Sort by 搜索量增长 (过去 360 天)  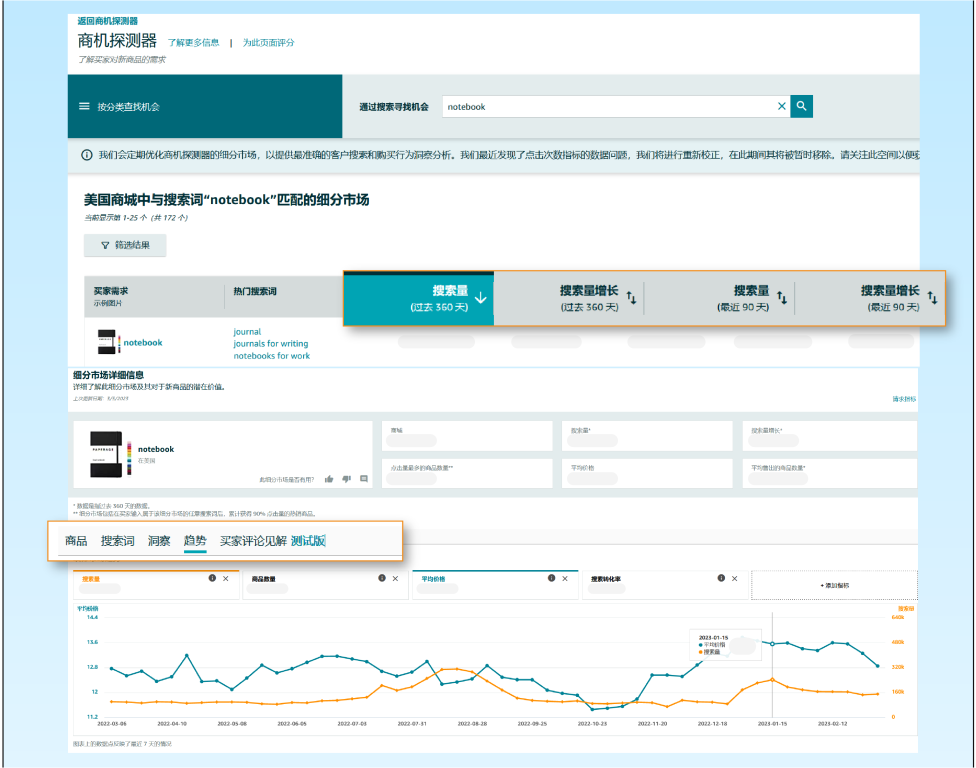pyautogui.click(x=631, y=297)
